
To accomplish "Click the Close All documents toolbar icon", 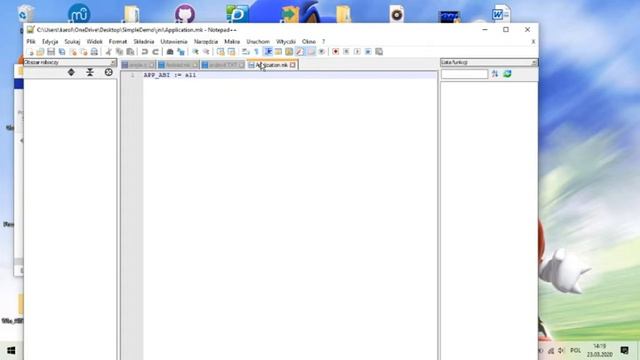I will [x=84, y=52].
